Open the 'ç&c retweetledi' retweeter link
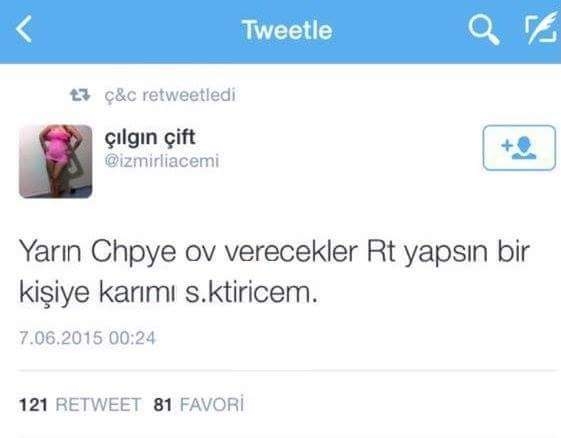Screen dimensions: 561x438 coord(170,95)
